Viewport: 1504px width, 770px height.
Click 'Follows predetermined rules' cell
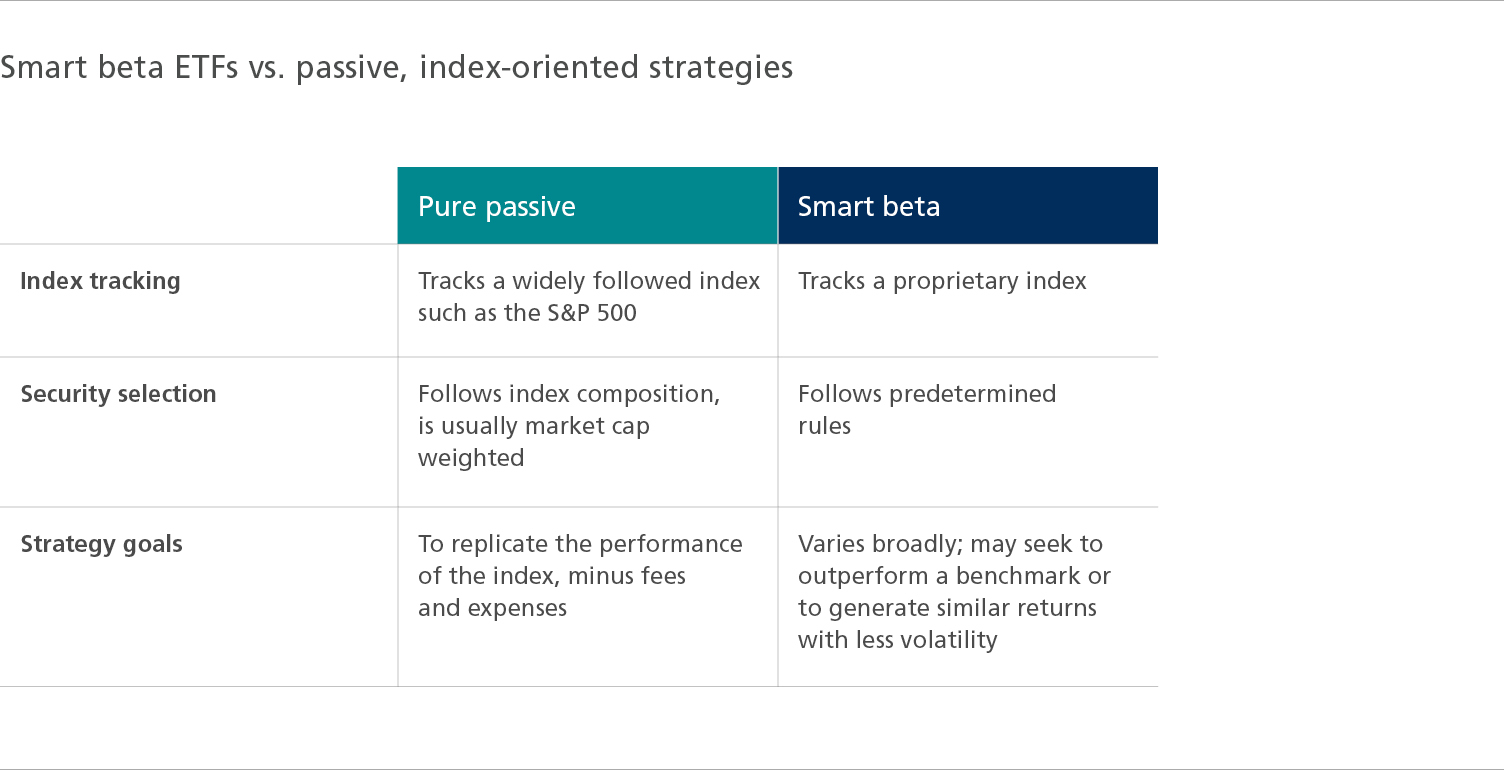(x=927, y=410)
